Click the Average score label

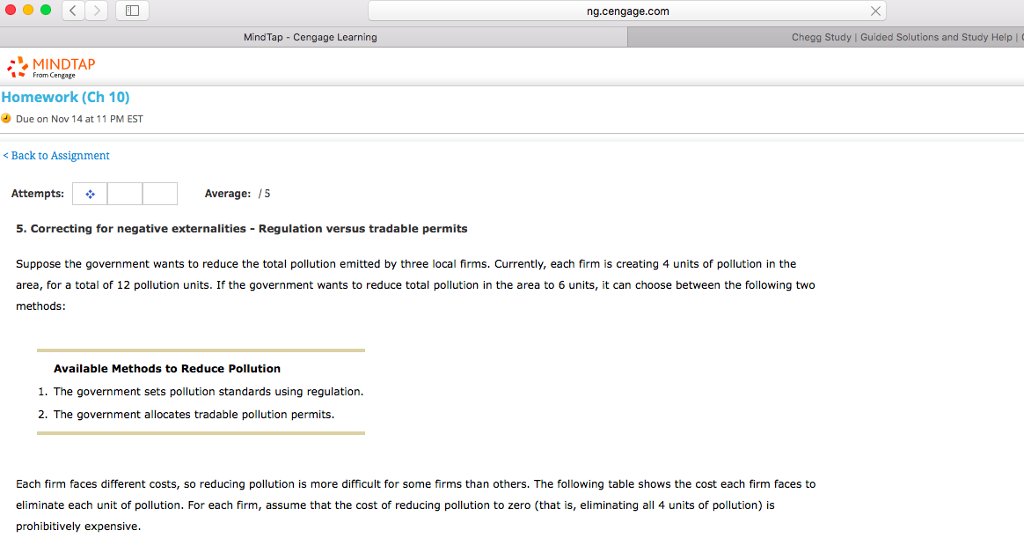(227, 194)
